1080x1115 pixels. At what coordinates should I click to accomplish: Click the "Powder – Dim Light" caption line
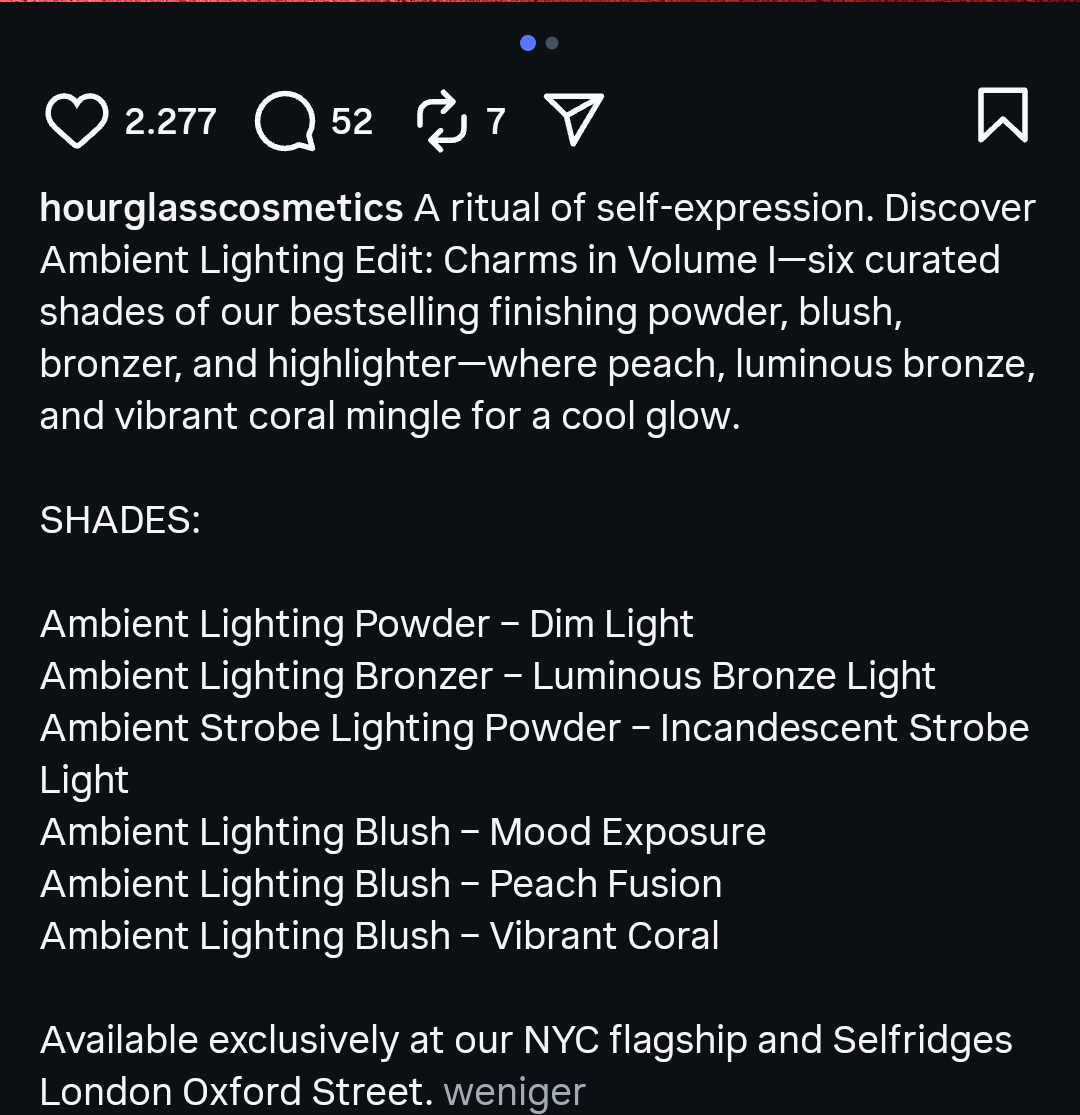pyautogui.click(x=366, y=624)
